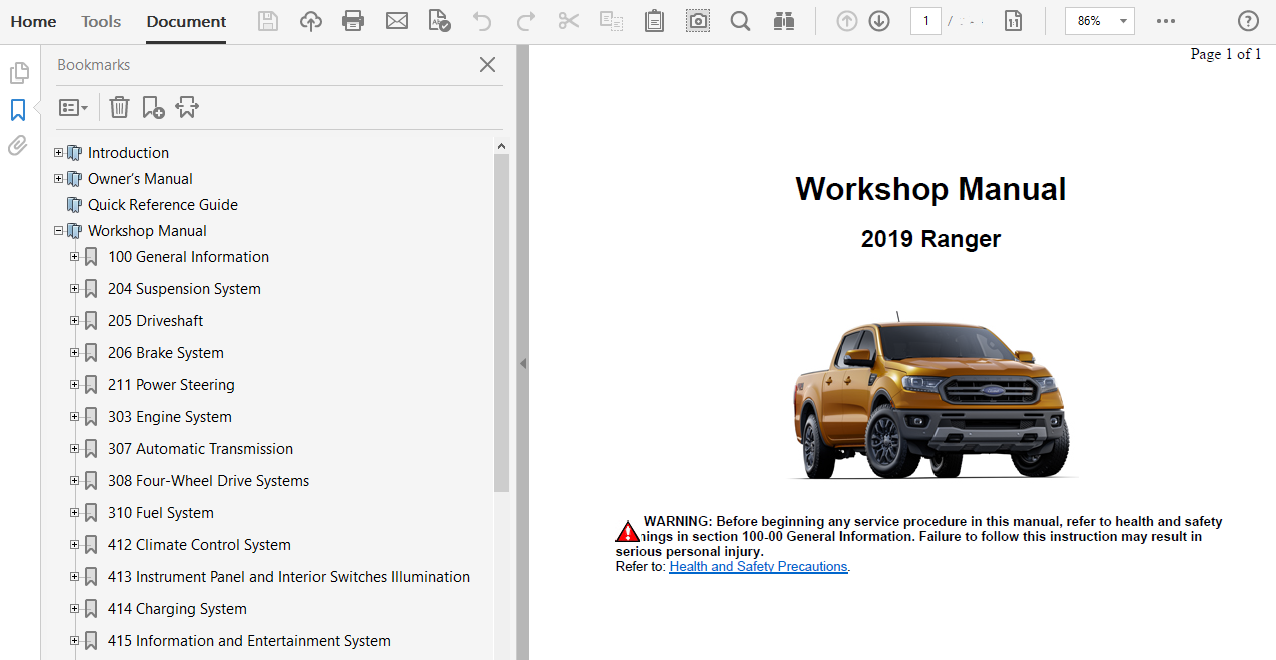
Task: Open the Find text magnifier icon
Action: tap(740, 21)
